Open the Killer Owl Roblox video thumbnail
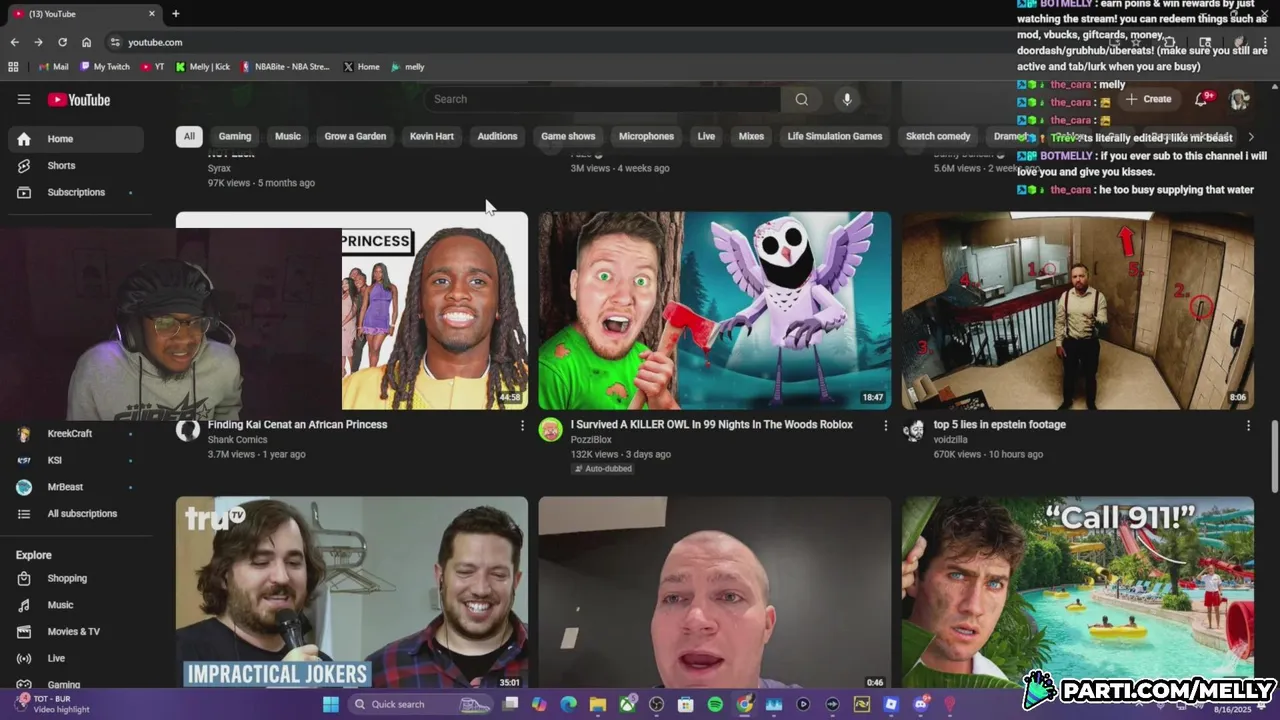Screen dimensions: 1280x720 [x=715, y=310]
